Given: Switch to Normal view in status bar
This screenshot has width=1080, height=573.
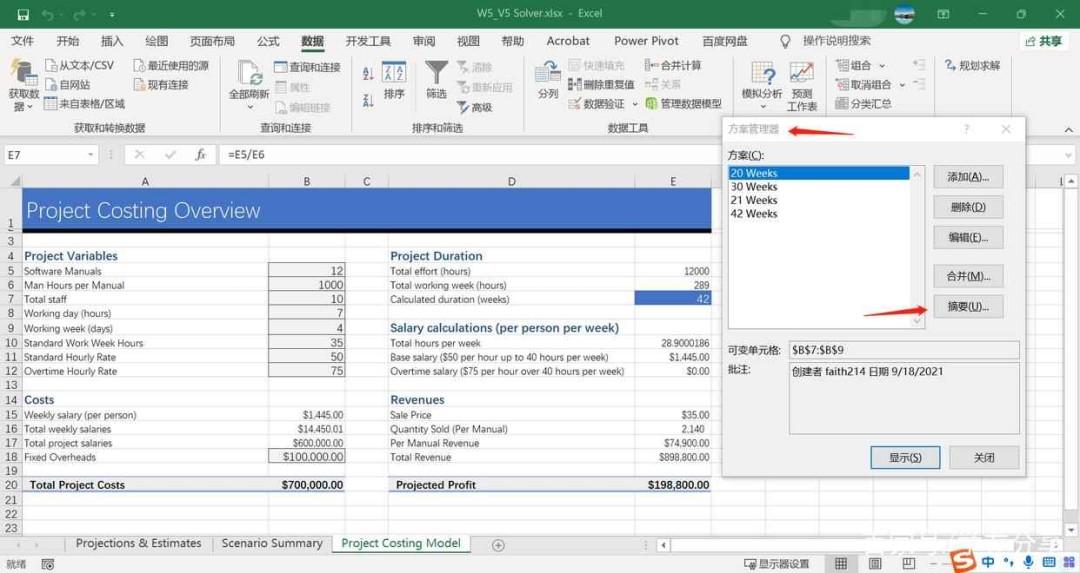Looking at the screenshot, I should [x=841, y=563].
